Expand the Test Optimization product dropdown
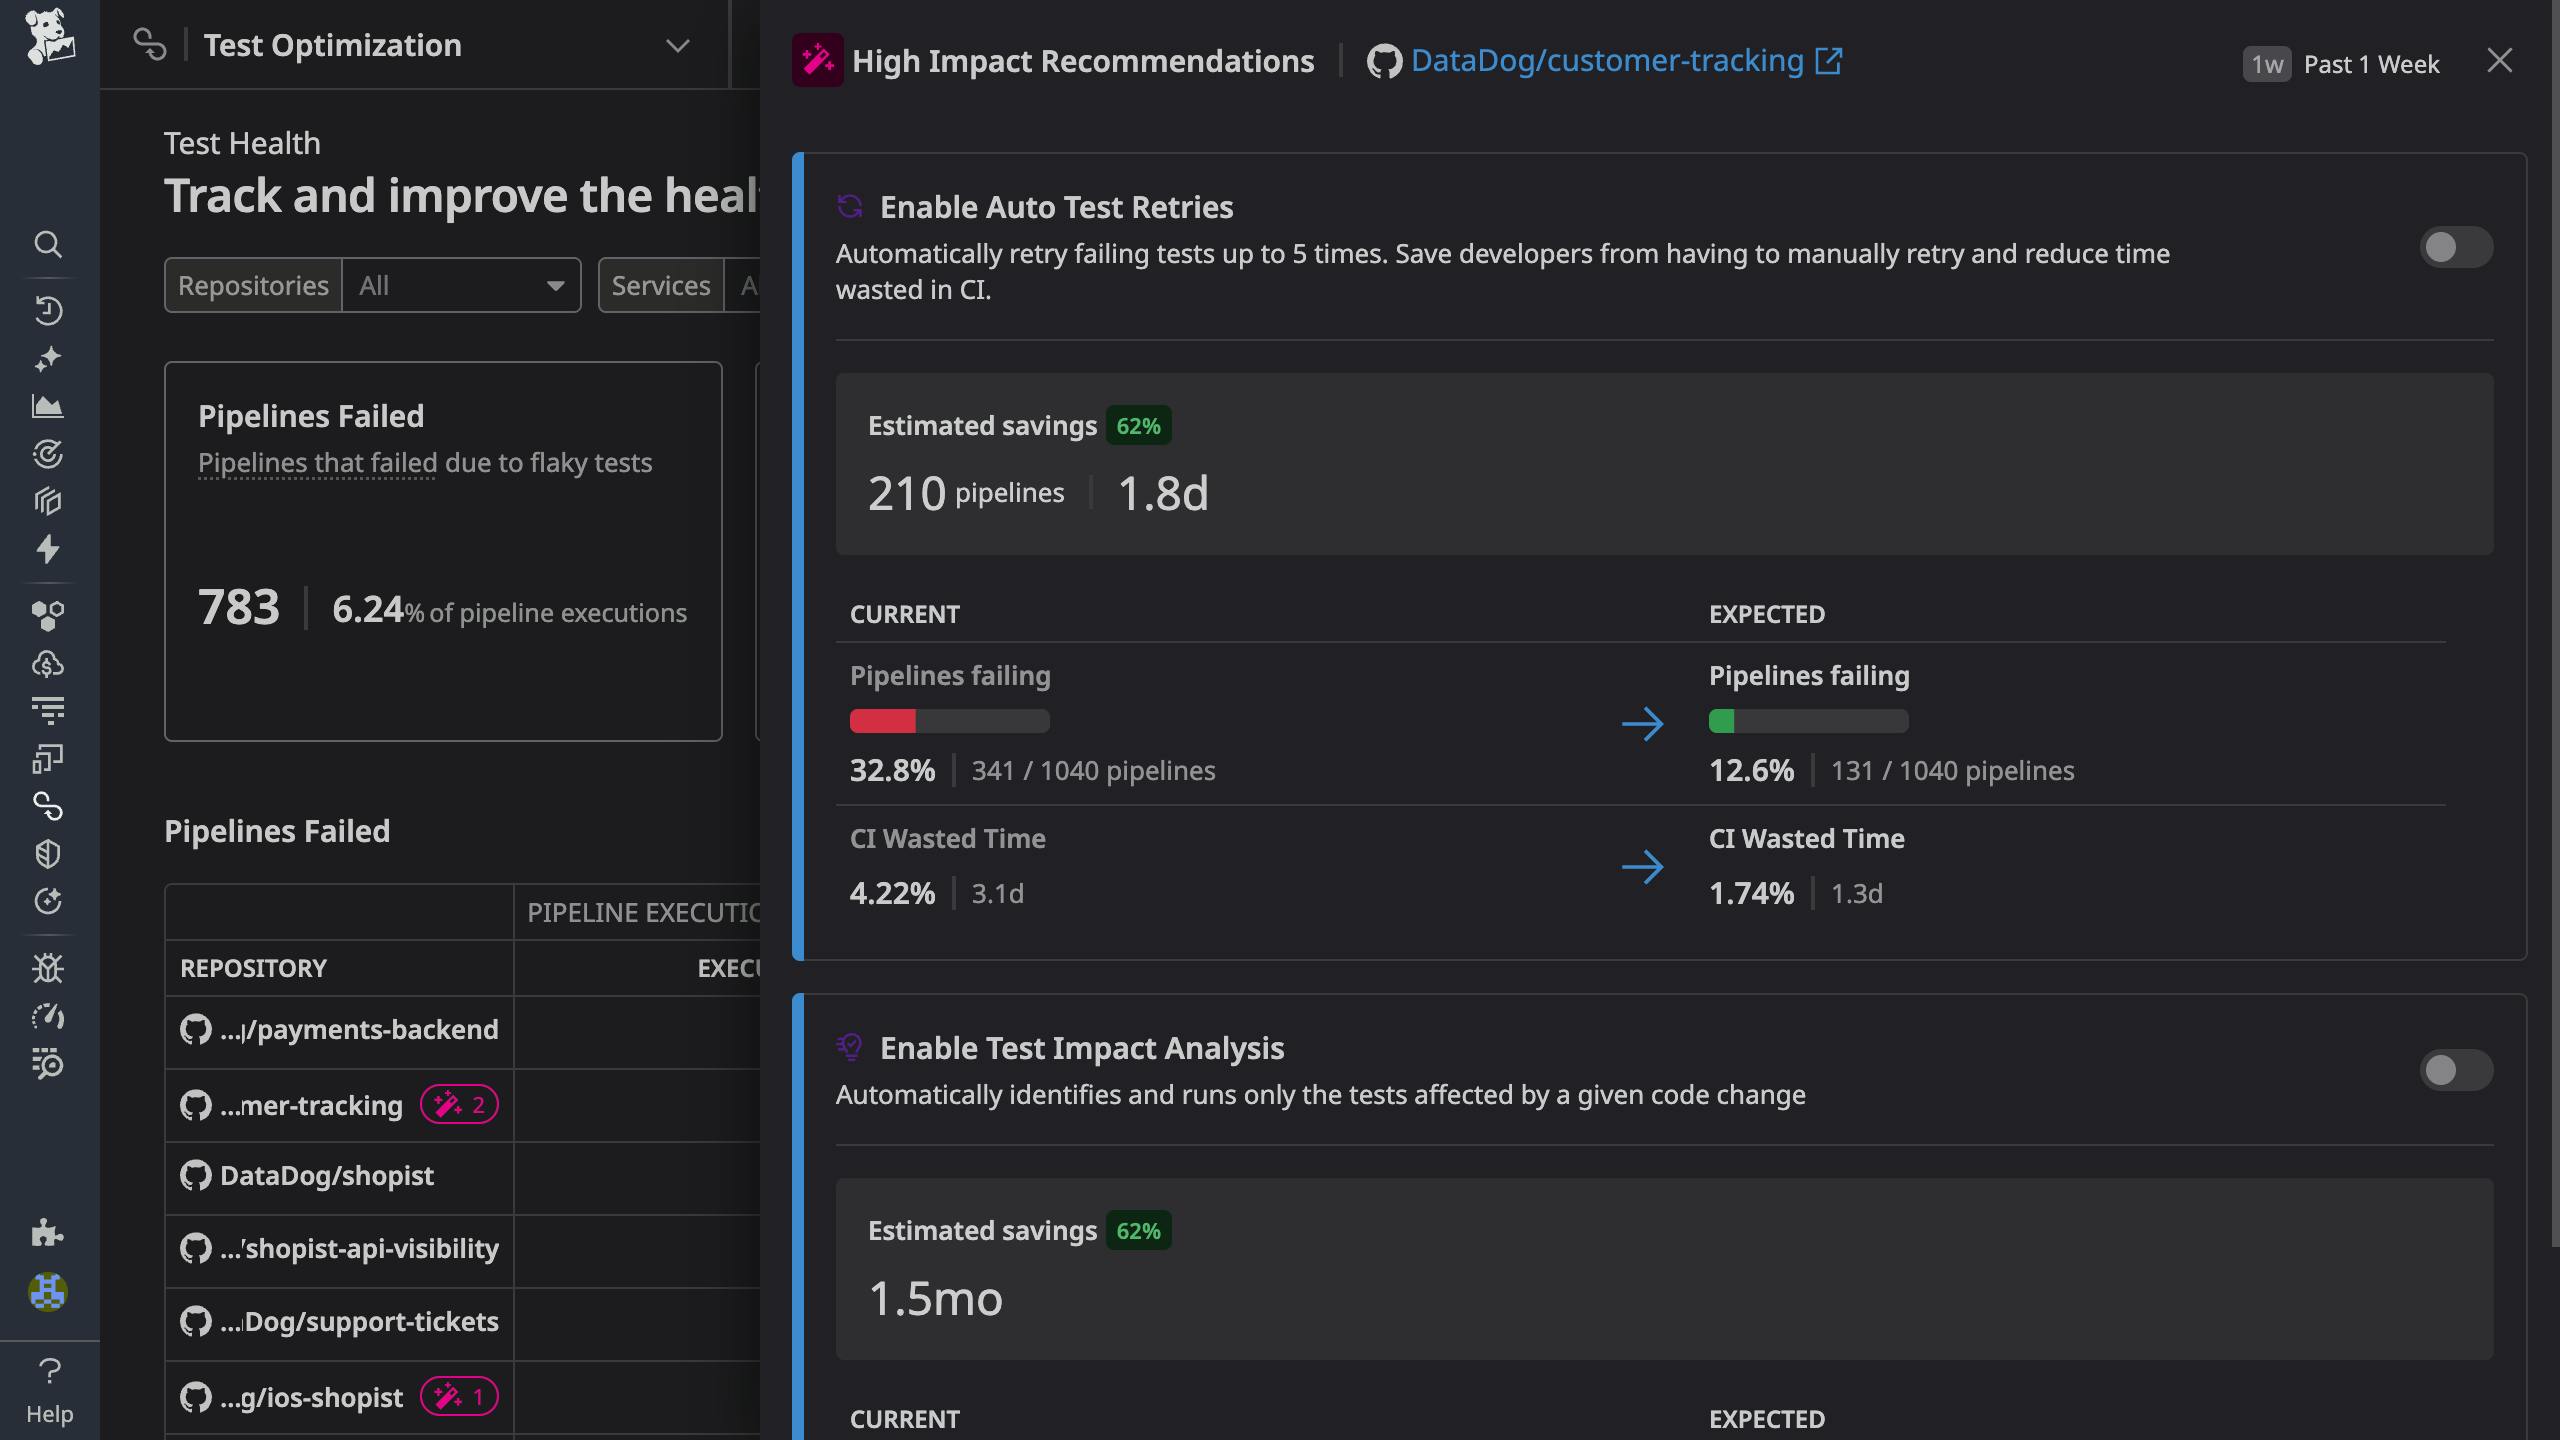Screen dimensions: 2560x1440 [677, 45]
